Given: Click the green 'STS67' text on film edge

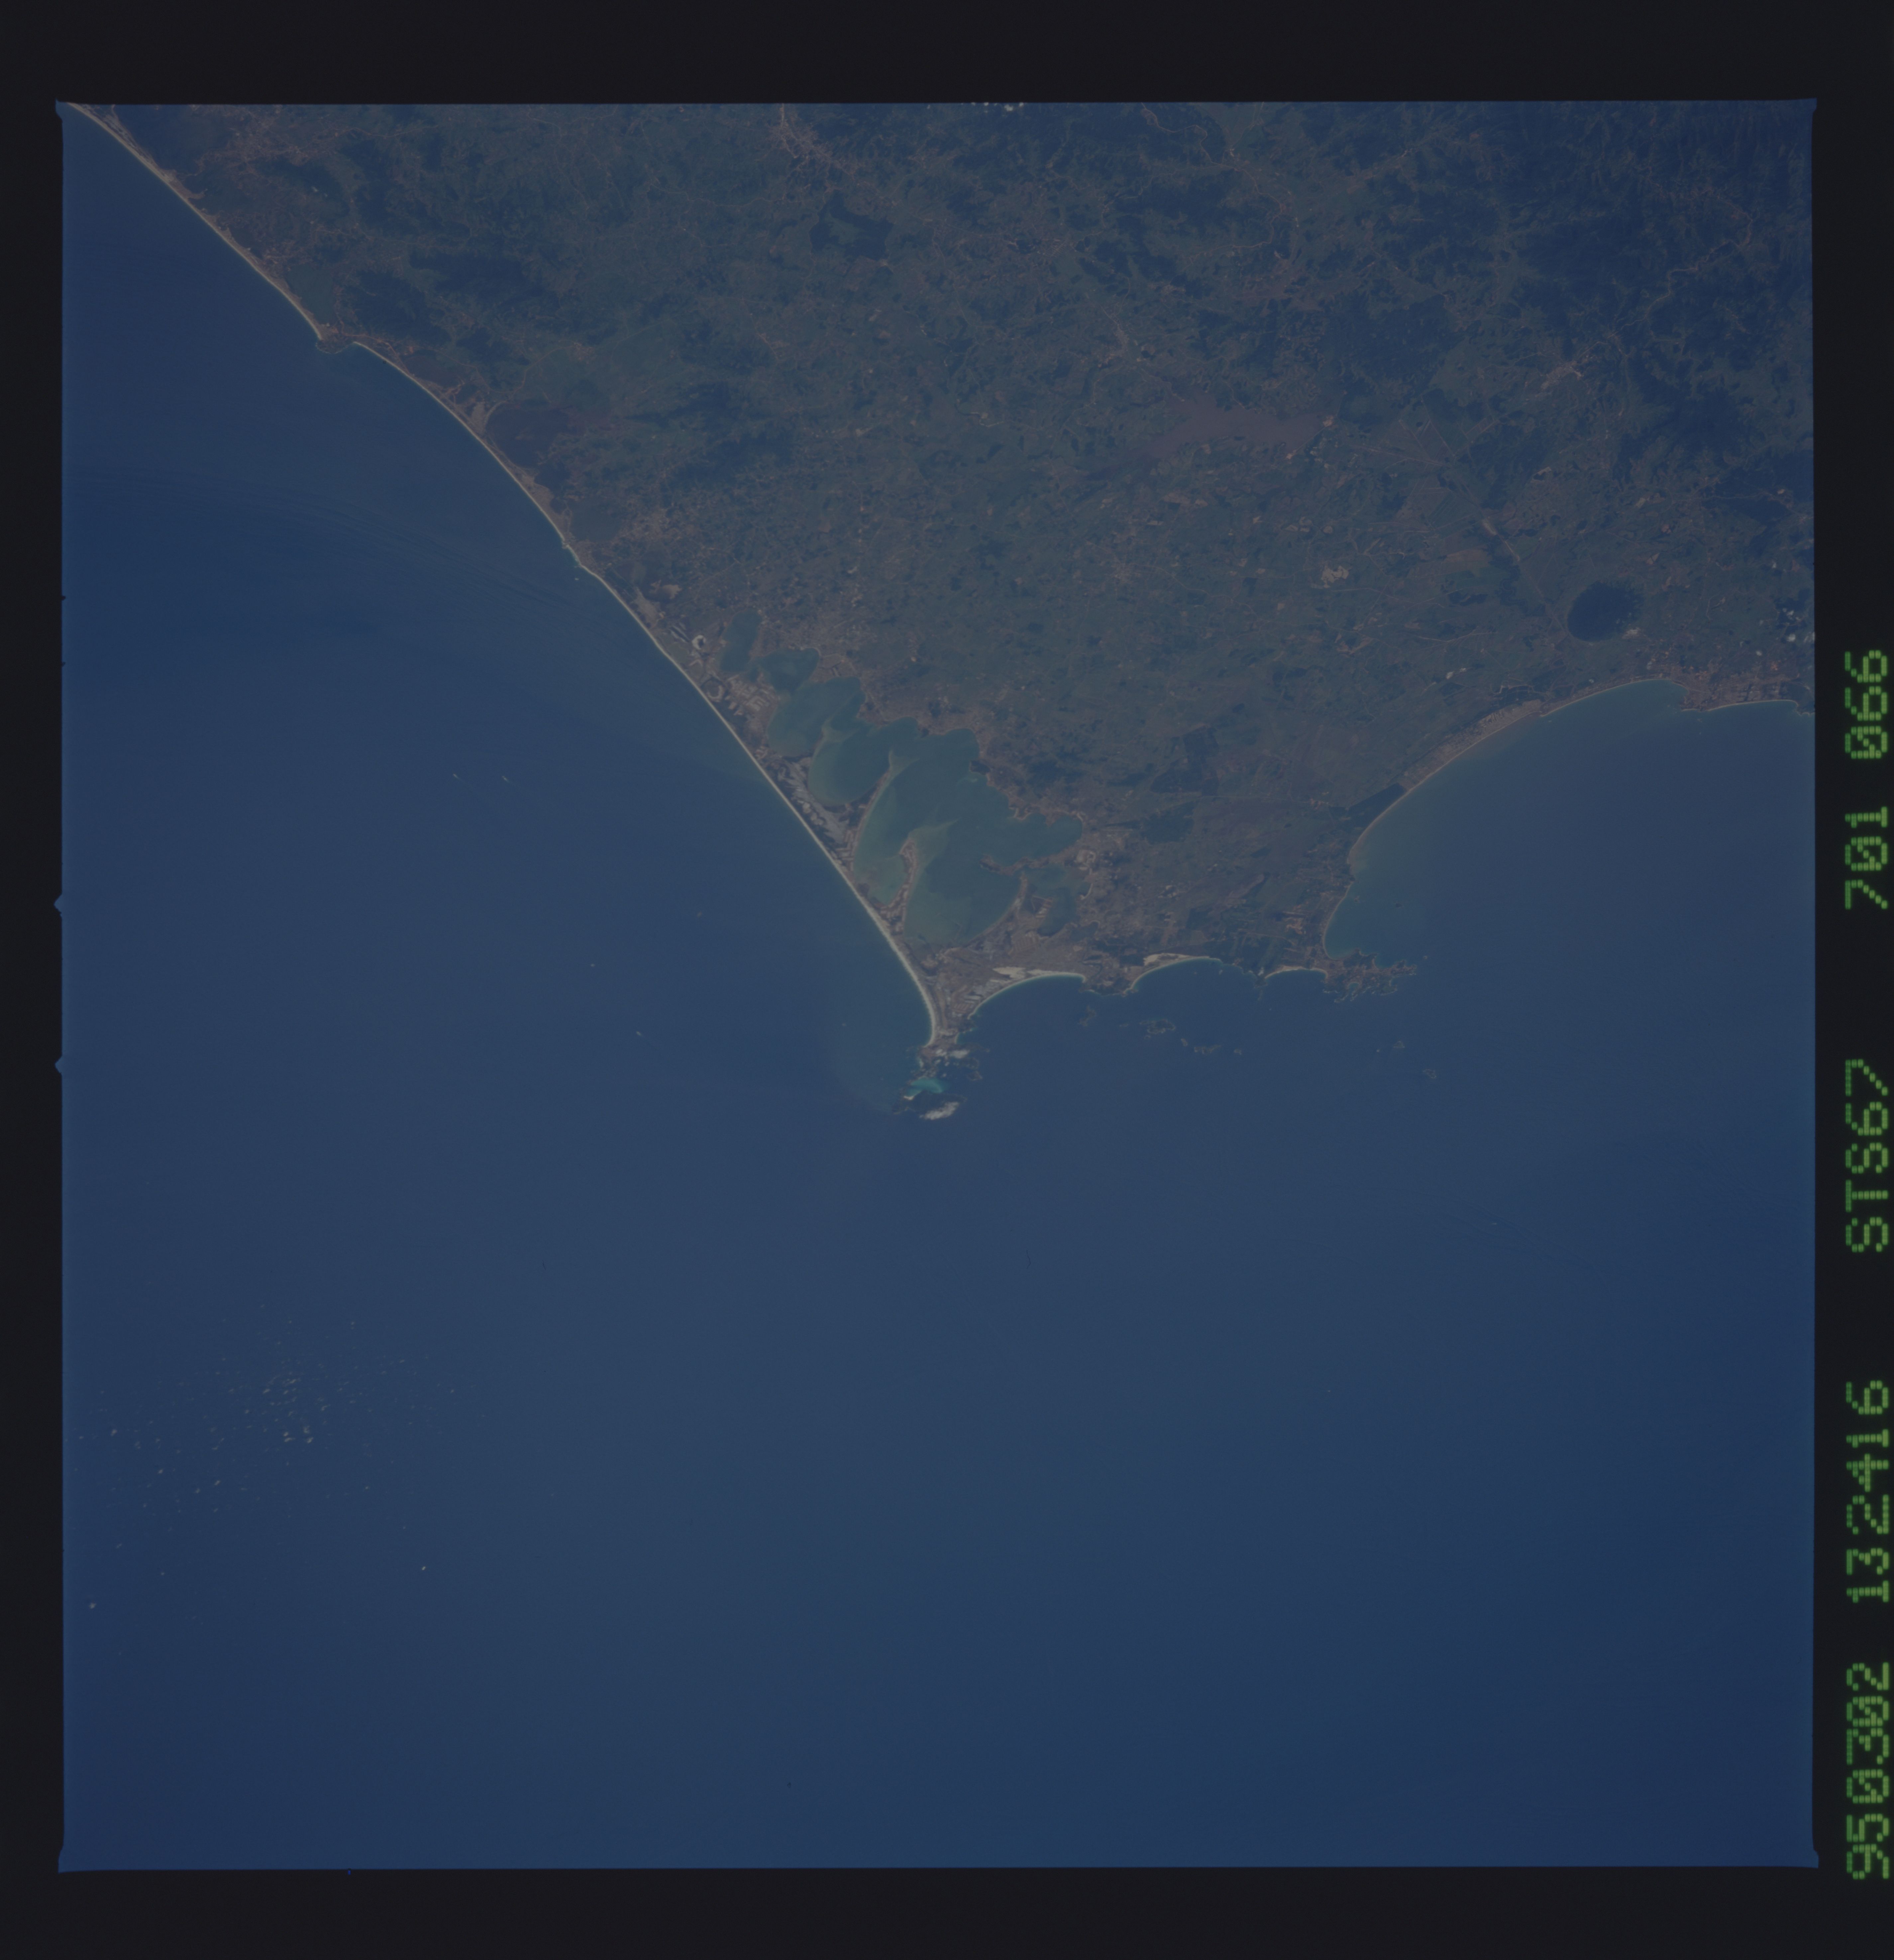Looking at the screenshot, I should tap(1867, 1156).
